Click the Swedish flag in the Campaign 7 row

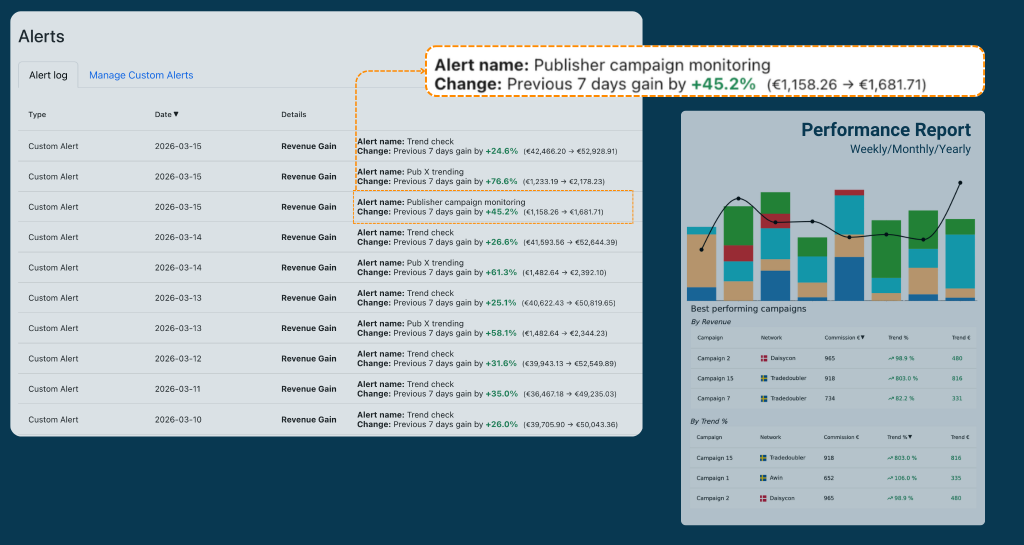(764, 398)
